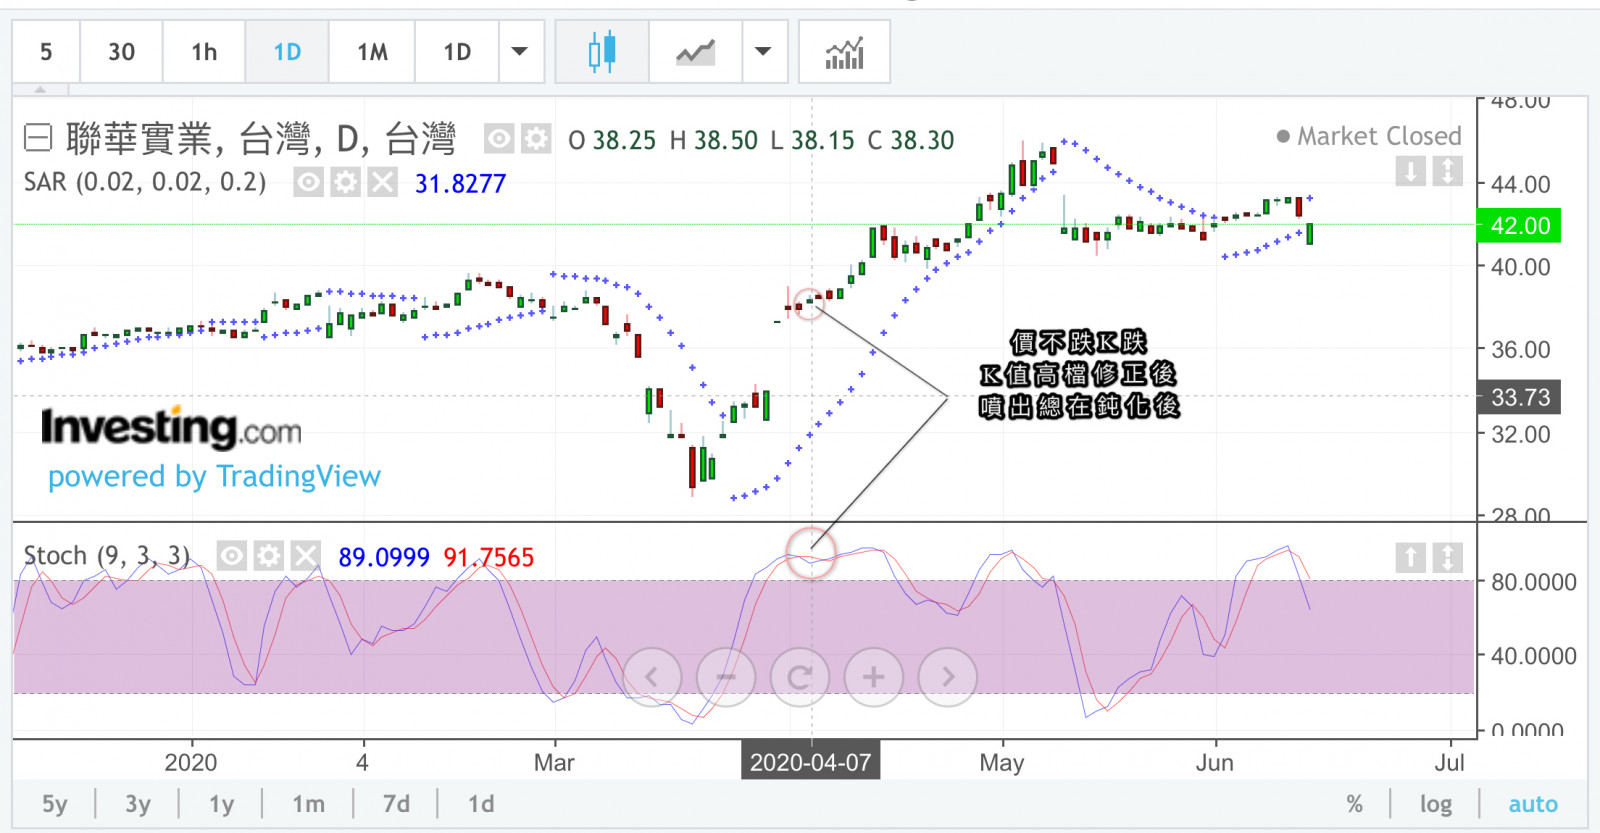Select the 1h interval tab
1600x833 pixels.
[204, 52]
